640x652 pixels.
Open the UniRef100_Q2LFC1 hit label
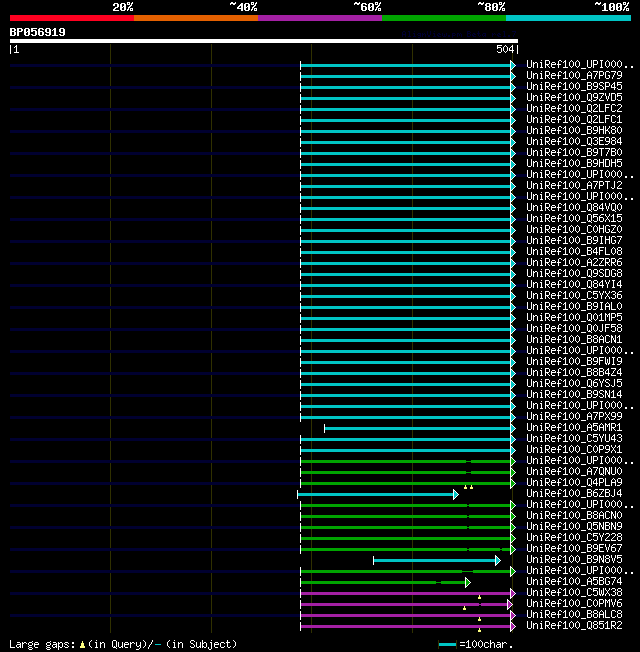coord(574,119)
